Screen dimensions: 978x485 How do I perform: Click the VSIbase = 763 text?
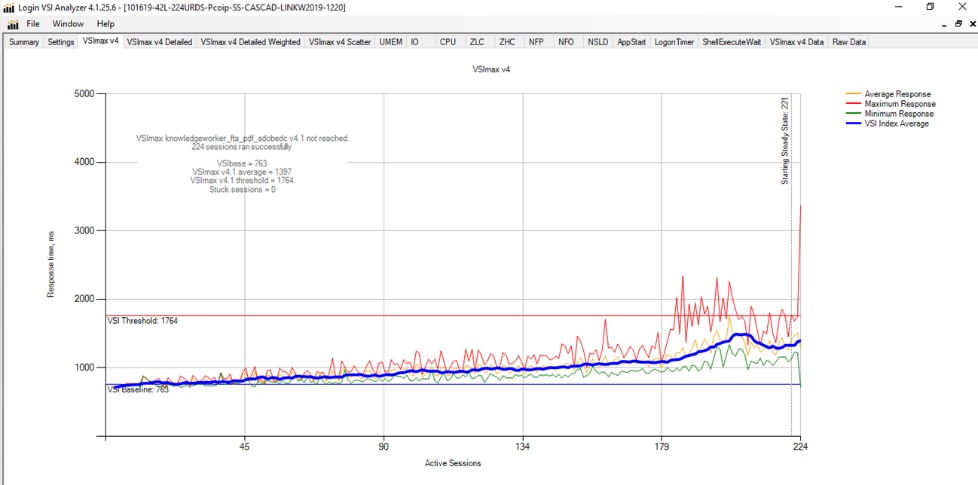243,163
